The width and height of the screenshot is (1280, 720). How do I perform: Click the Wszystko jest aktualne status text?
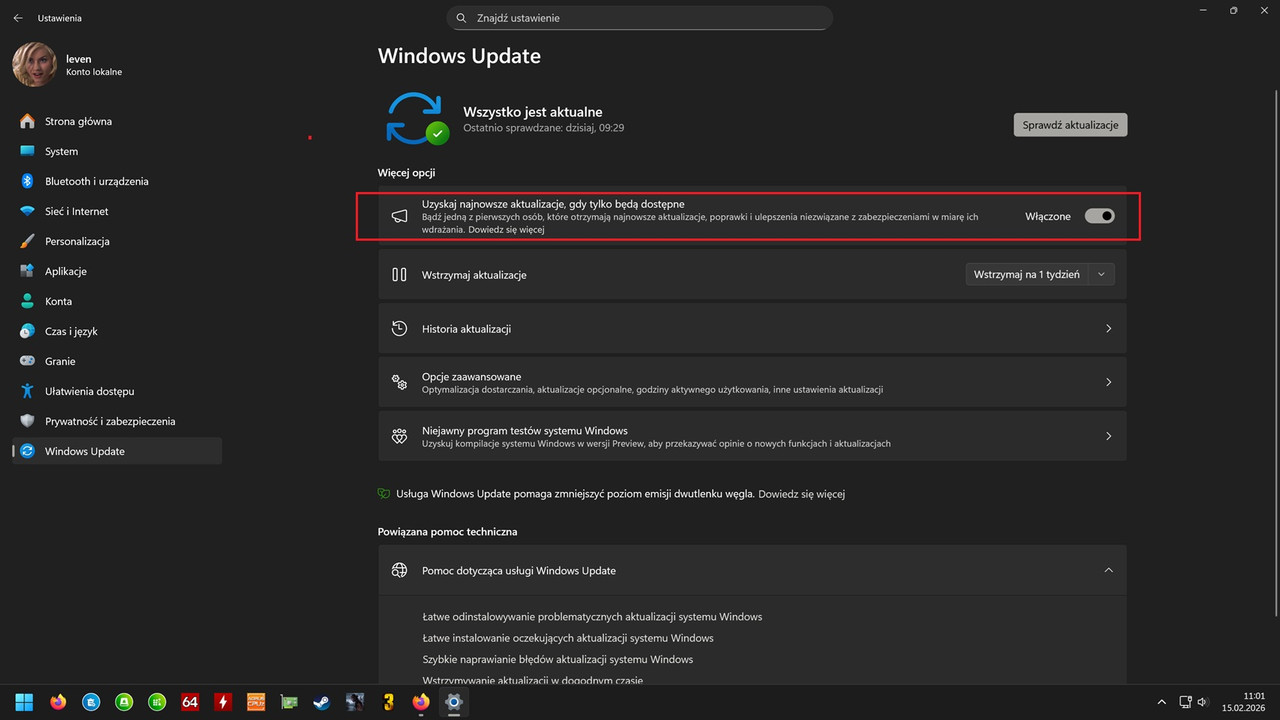tap(533, 112)
